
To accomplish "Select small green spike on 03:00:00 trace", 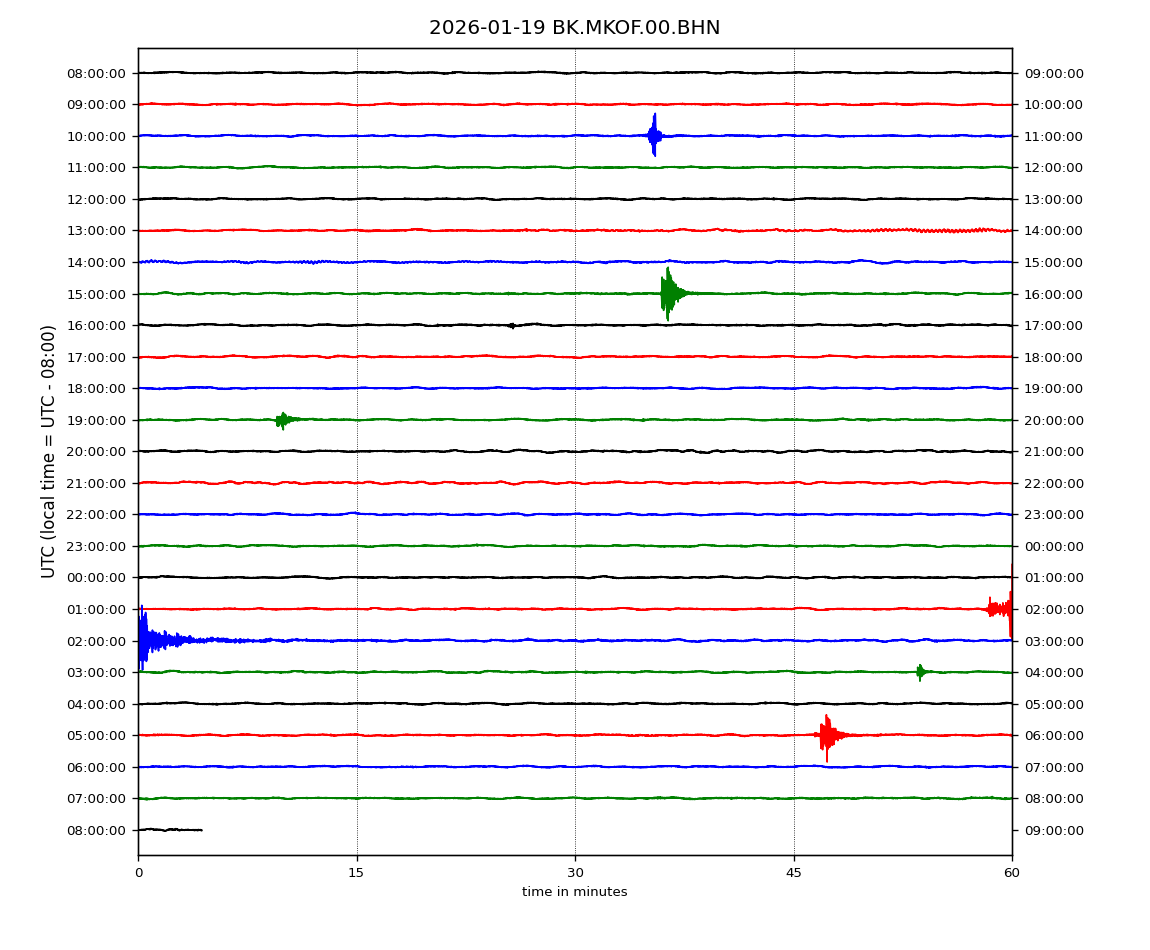I will tap(919, 672).
